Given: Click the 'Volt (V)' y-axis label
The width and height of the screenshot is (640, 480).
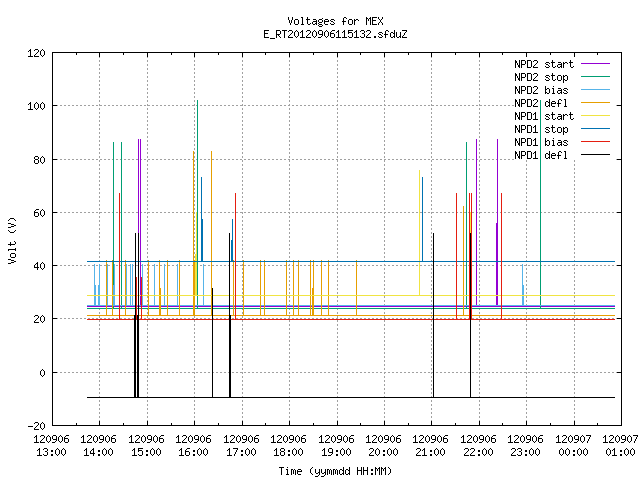Looking at the screenshot, I should [13, 240].
